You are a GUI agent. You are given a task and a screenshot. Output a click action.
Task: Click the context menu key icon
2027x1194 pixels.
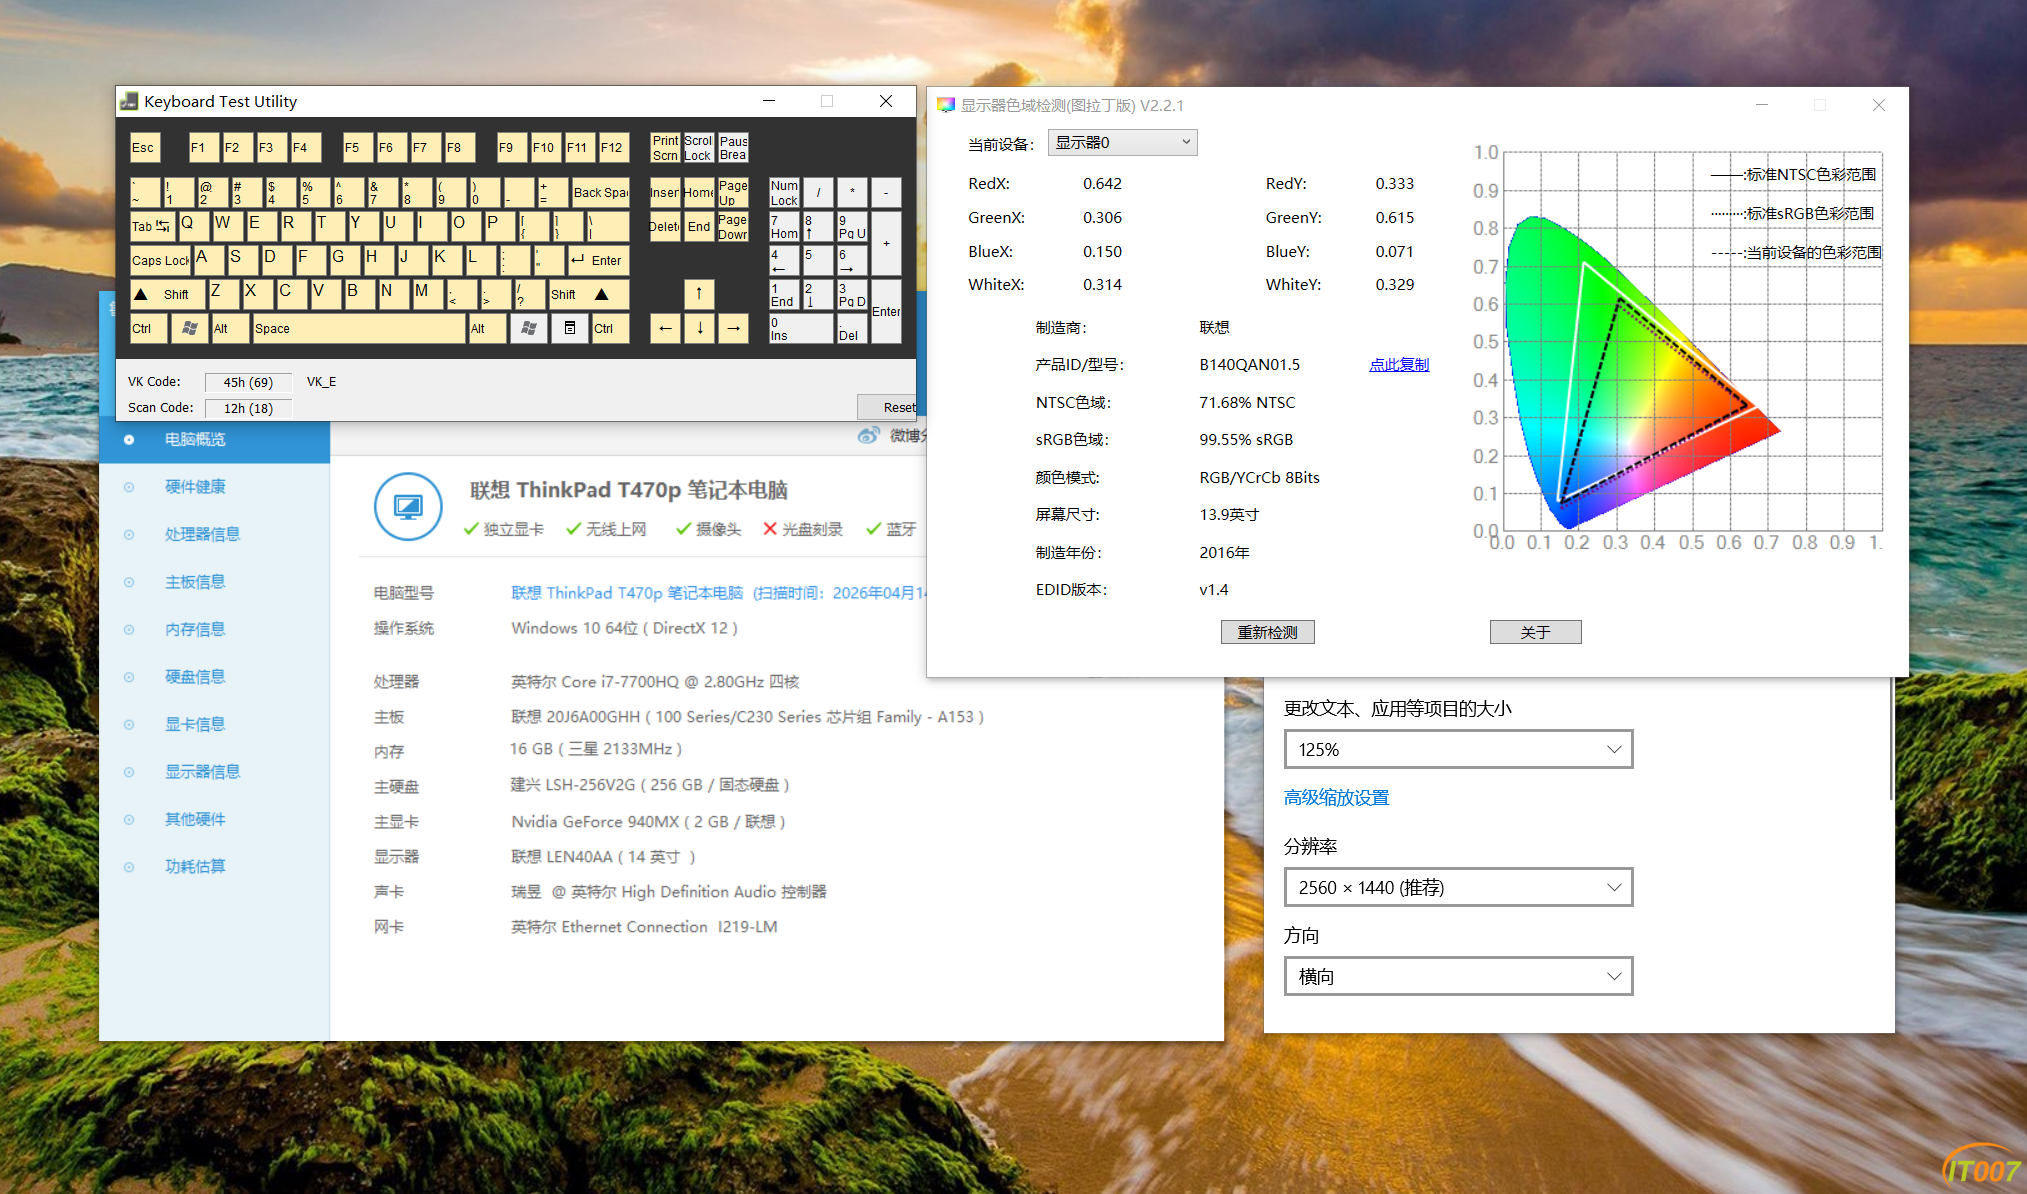click(x=569, y=328)
